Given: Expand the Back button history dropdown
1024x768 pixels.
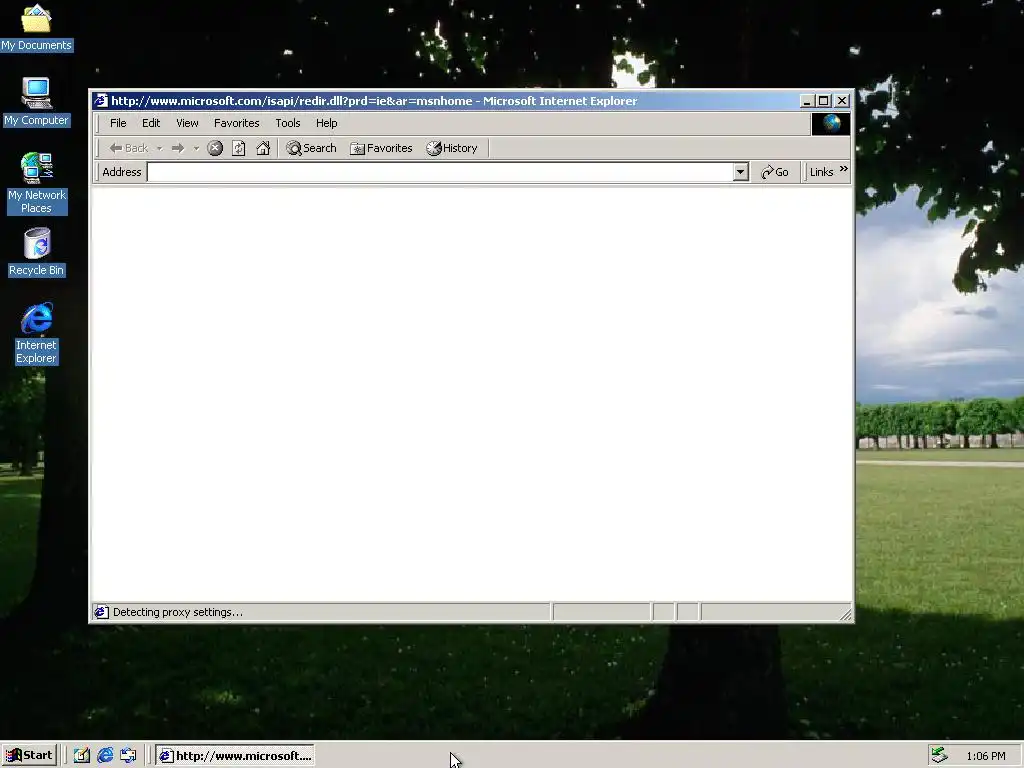Looking at the screenshot, I should point(159,149).
